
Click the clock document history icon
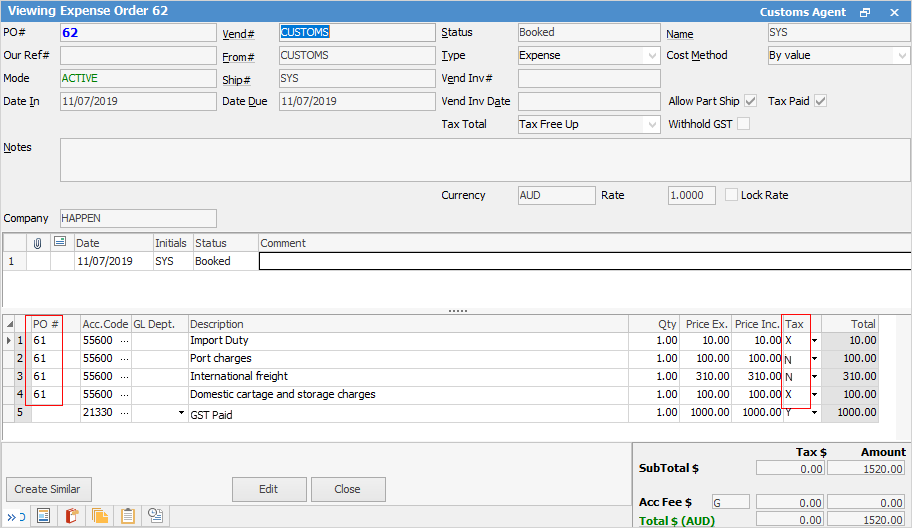[156, 516]
